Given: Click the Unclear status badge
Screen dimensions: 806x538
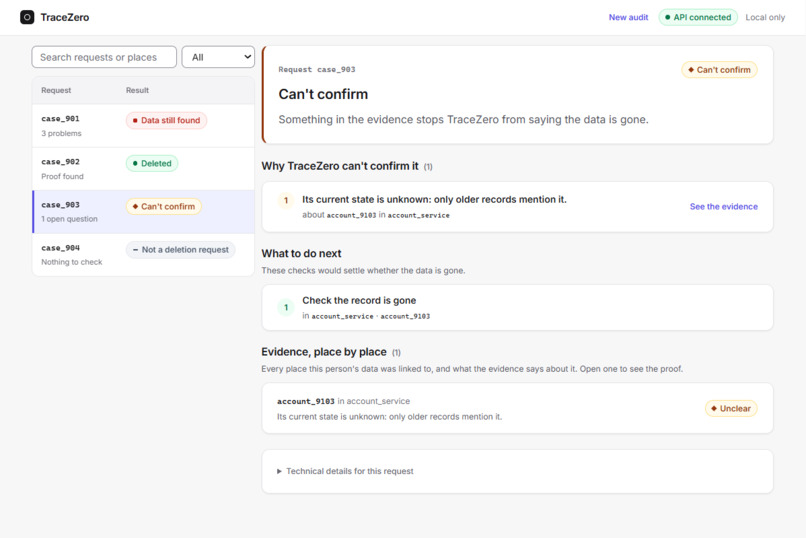Looking at the screenshot, I should tap(730, 409).
